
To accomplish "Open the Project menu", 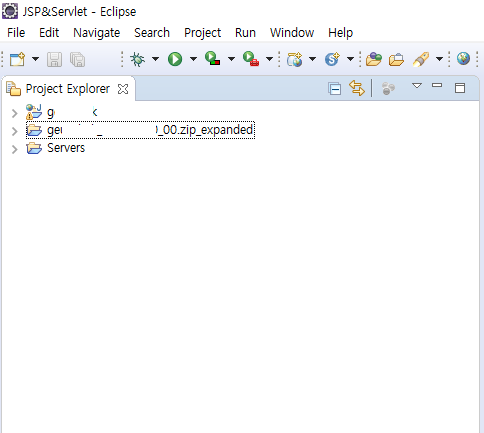I will [203, 33].
